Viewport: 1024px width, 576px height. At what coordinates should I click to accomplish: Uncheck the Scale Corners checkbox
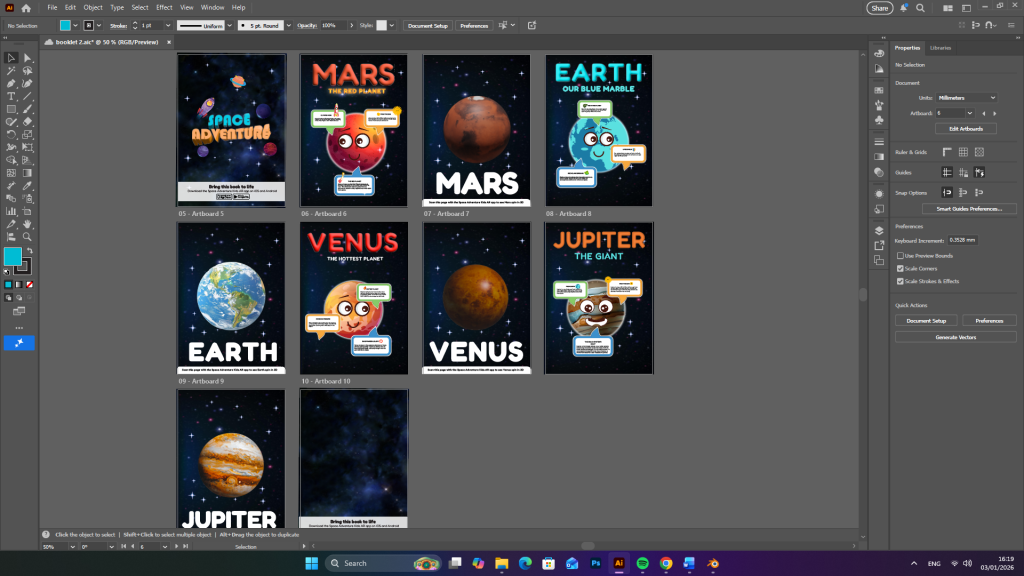click(901, 269)
